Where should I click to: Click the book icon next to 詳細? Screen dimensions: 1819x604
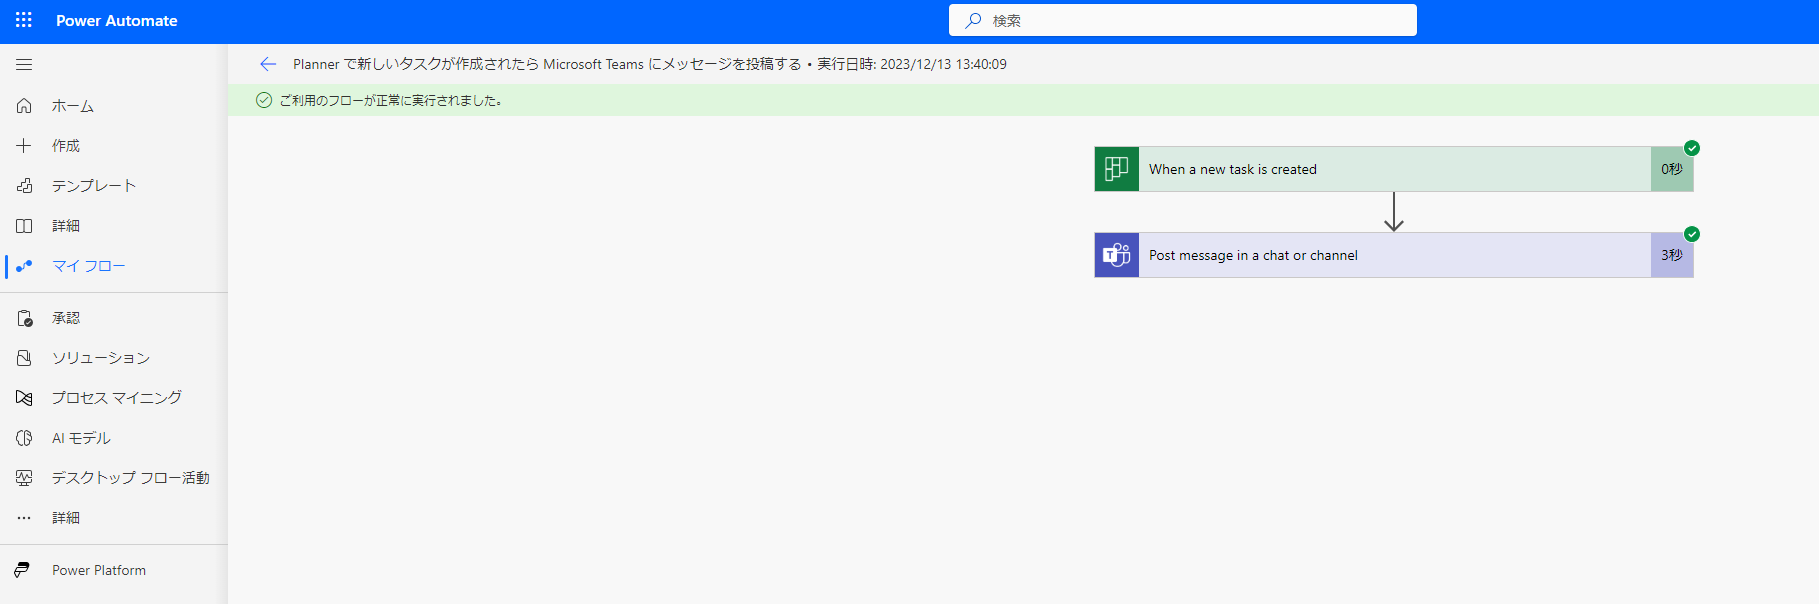tap(24, 226)
